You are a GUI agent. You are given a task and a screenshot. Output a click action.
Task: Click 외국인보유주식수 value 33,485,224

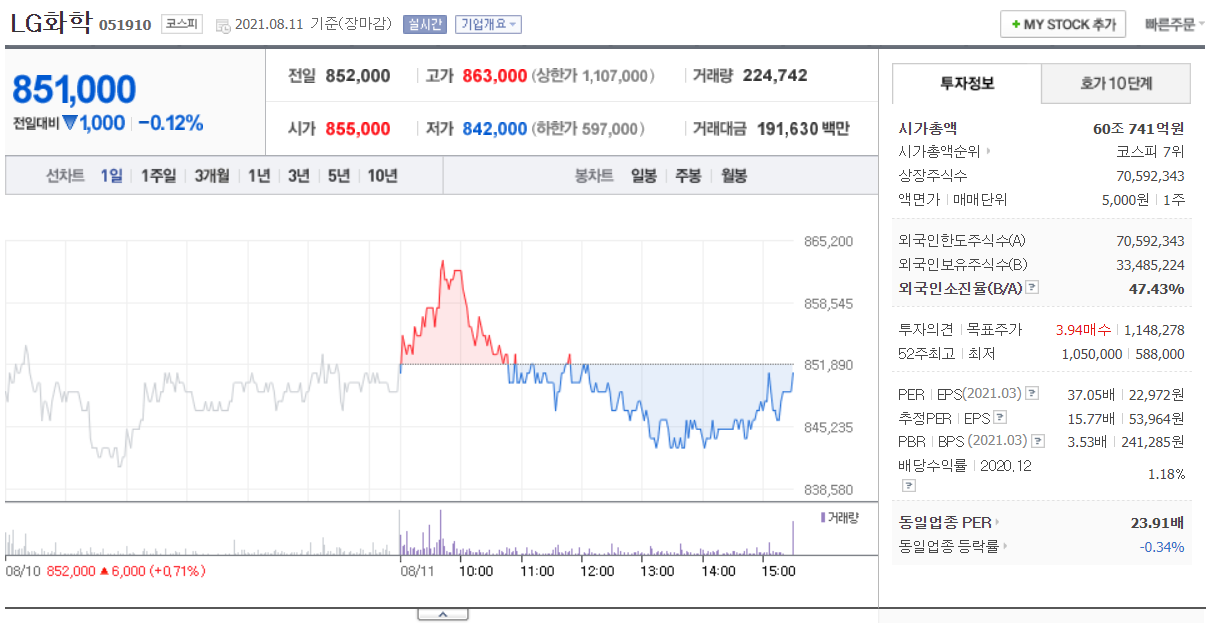(x=1150, y=265)
